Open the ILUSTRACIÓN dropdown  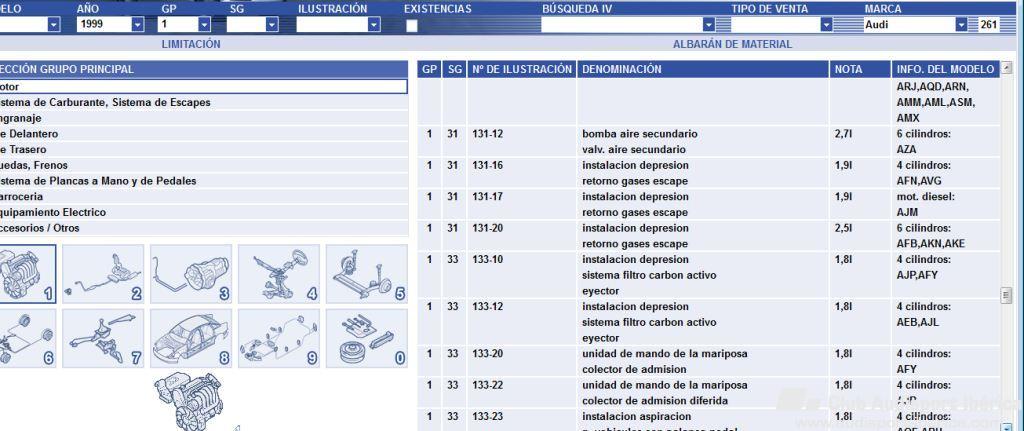click(374, 24)
